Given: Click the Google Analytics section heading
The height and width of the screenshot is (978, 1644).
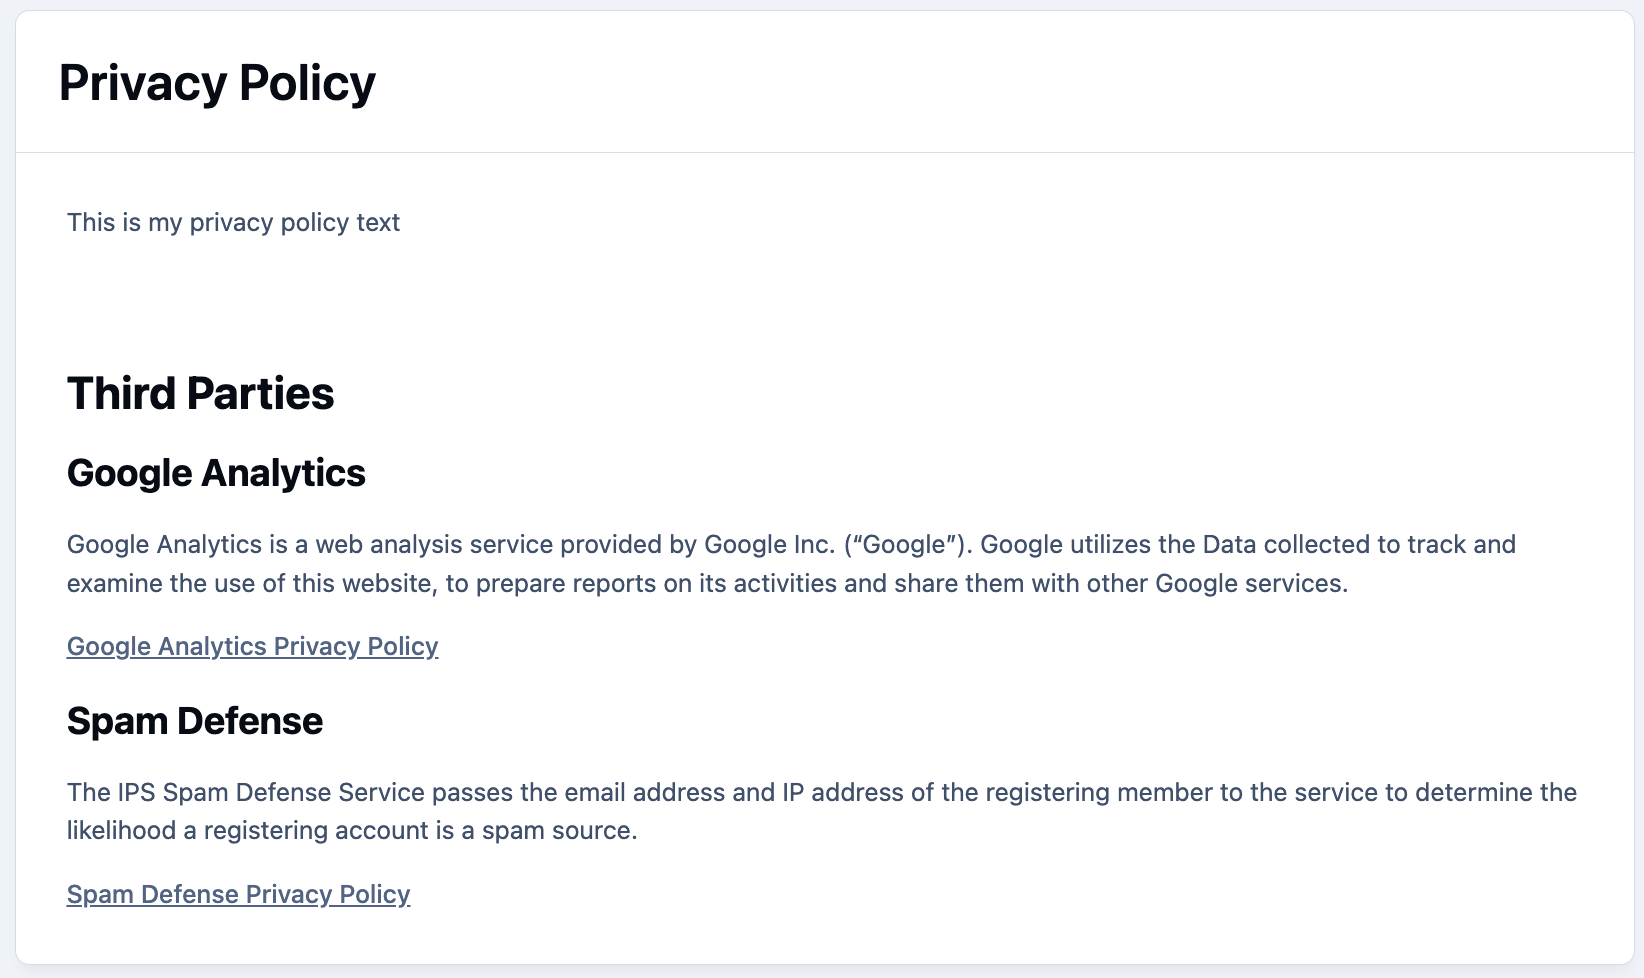Looking at the screenshot, I should click(x=216, y=473).
